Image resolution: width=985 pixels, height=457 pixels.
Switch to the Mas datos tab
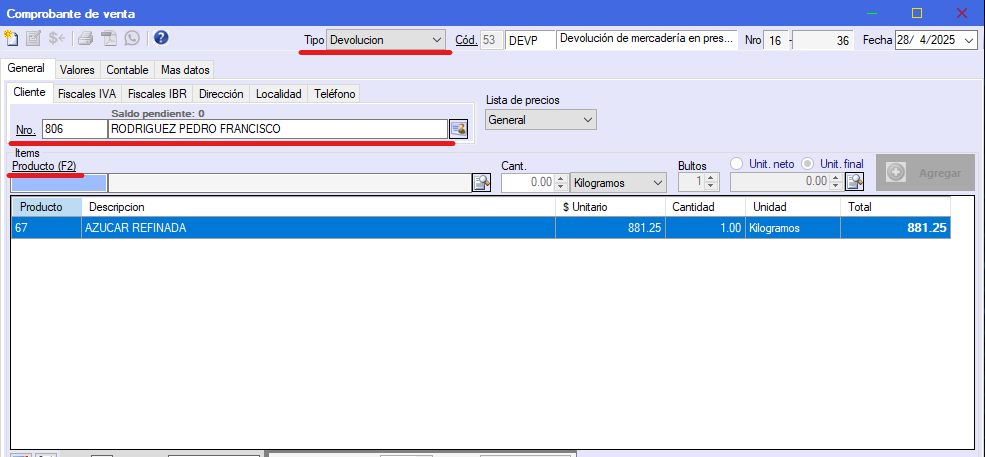(185, 70)
